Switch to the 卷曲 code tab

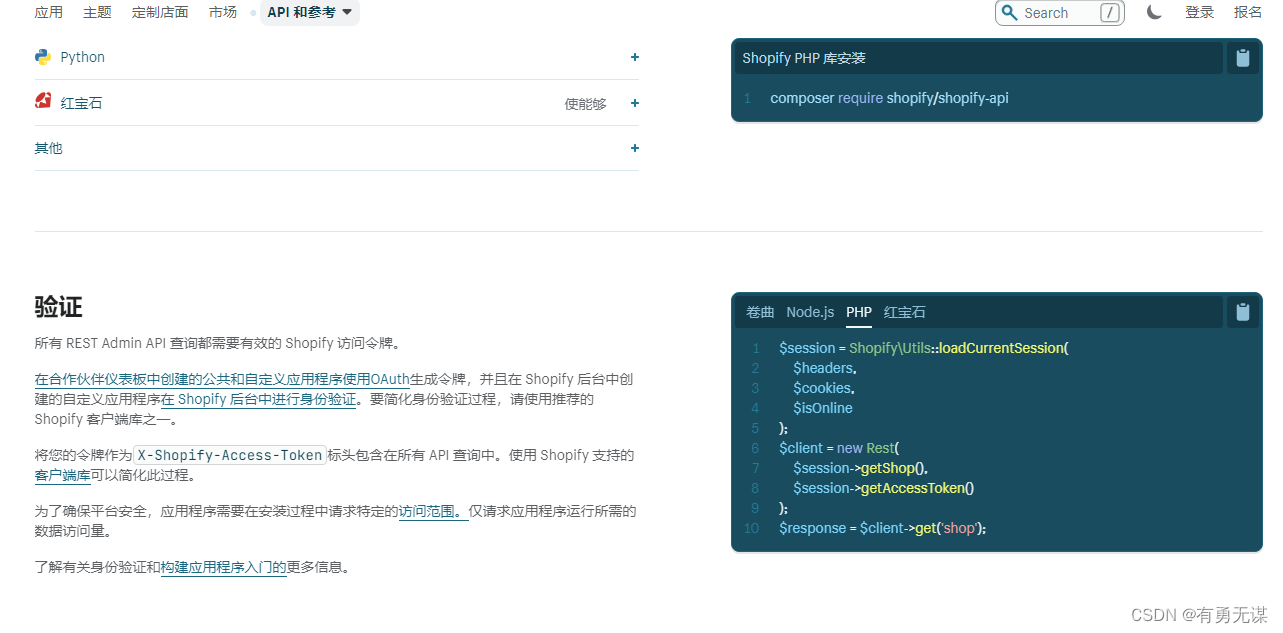tap(760, 312)
